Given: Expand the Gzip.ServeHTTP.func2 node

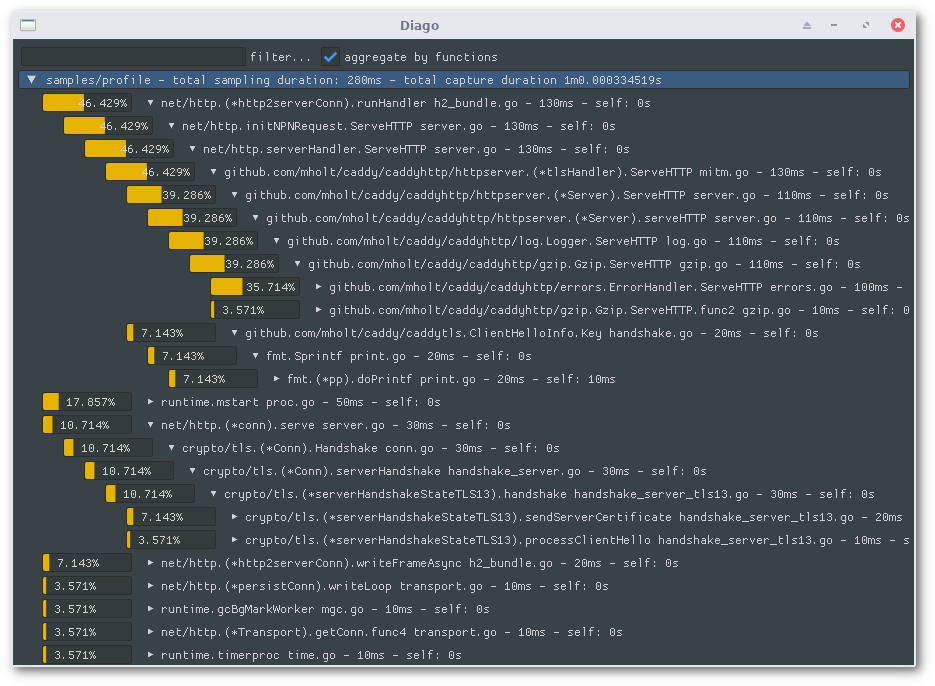Looking at the screenshot, I should (318, 310).
